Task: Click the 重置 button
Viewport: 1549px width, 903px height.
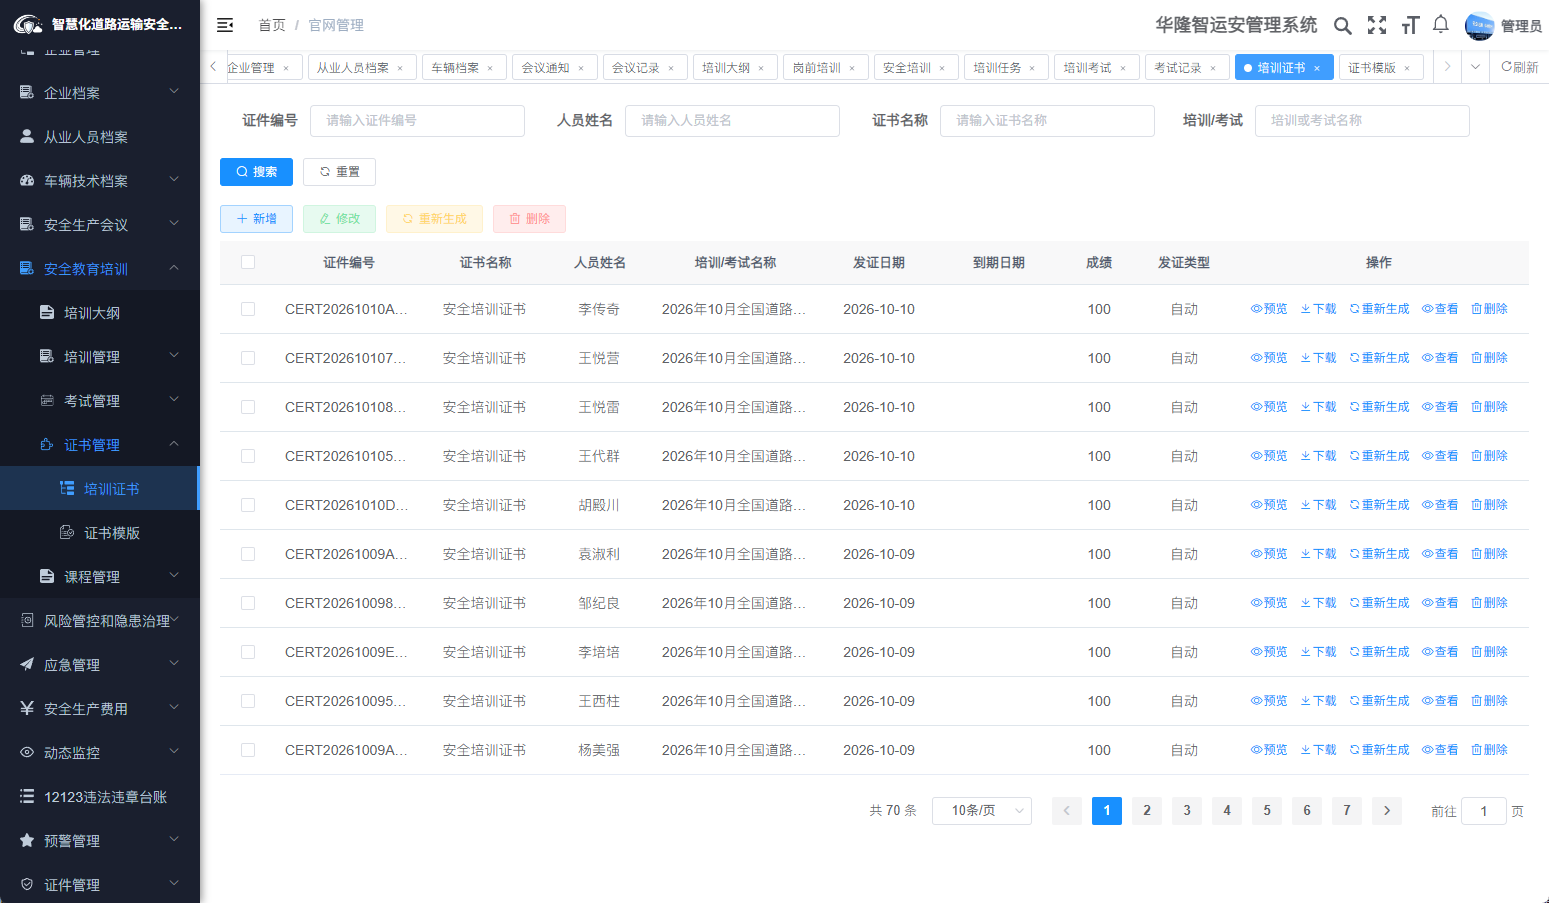Action: pyautogui.click(x=339, y=172)
